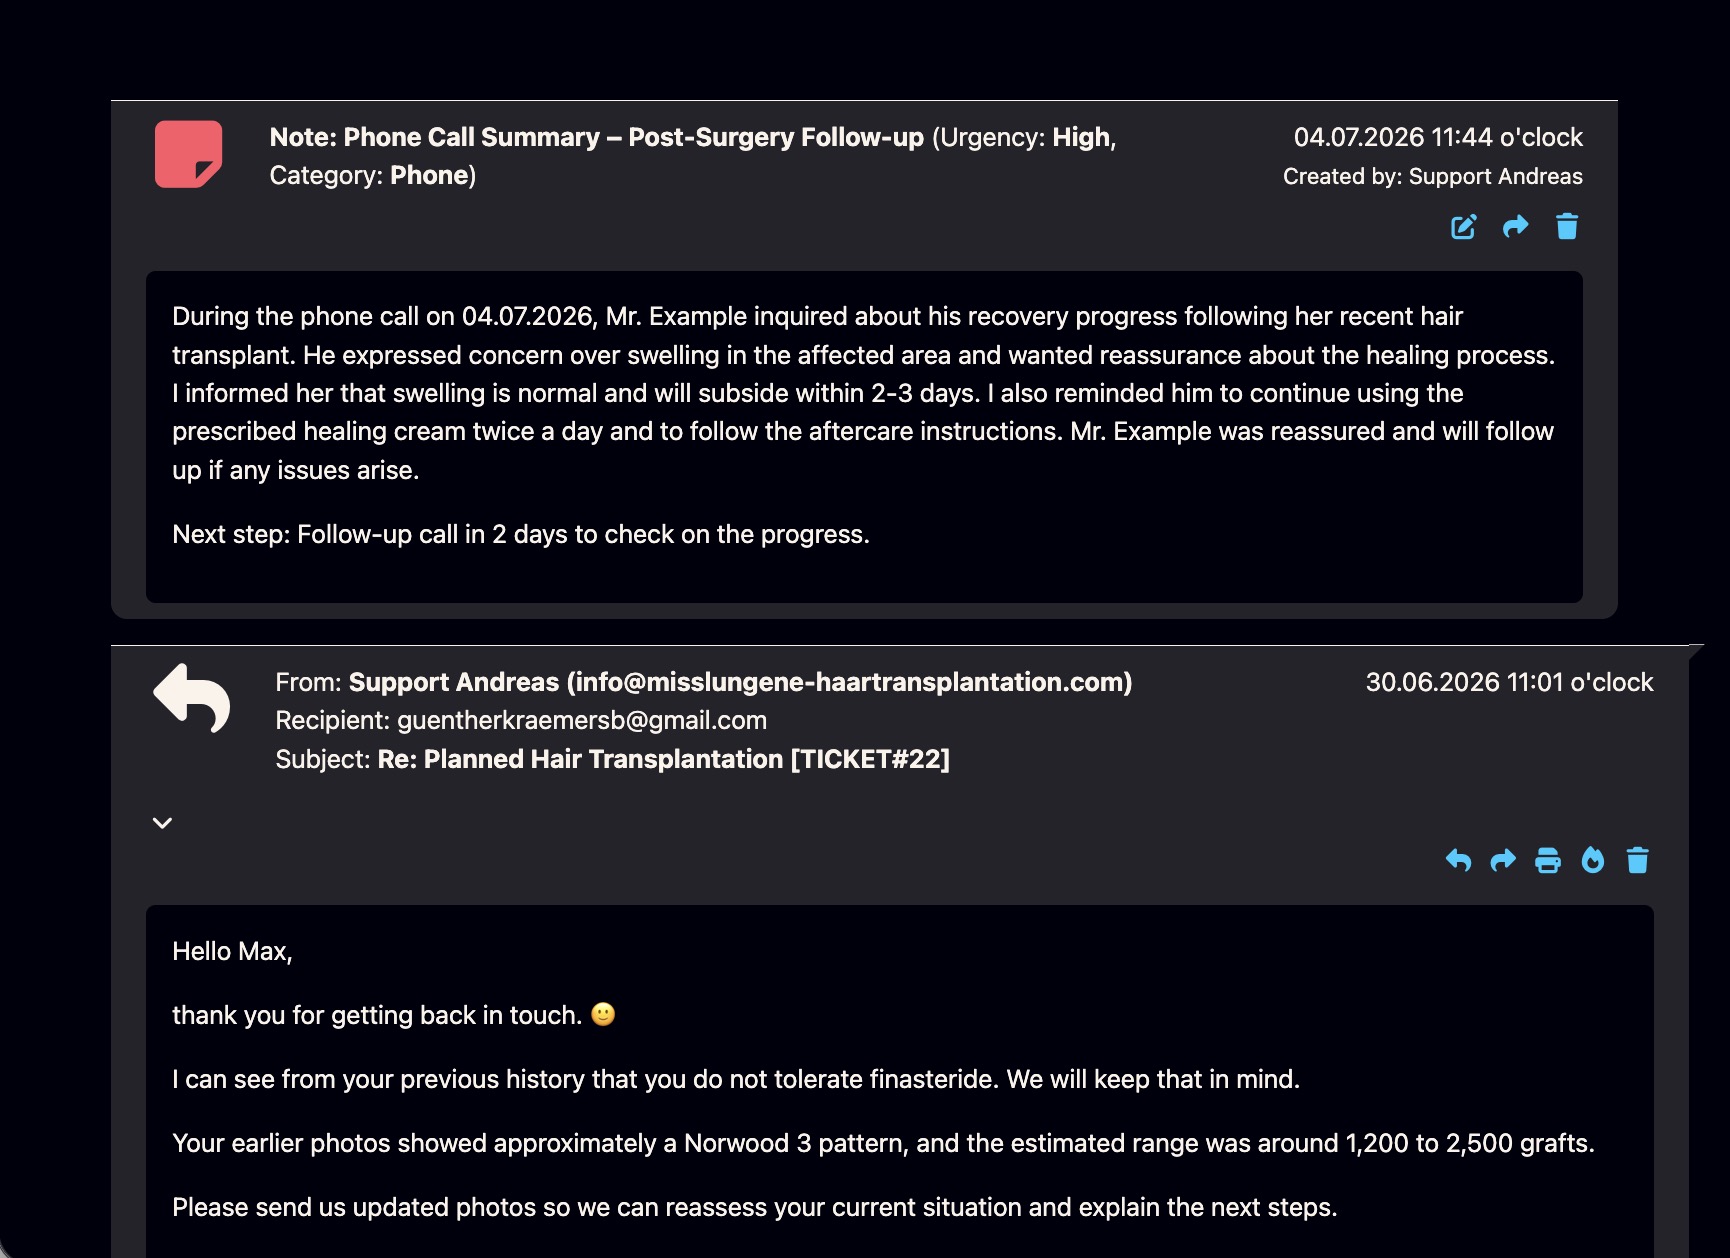Click the large reply arrow beside sender

192,698
